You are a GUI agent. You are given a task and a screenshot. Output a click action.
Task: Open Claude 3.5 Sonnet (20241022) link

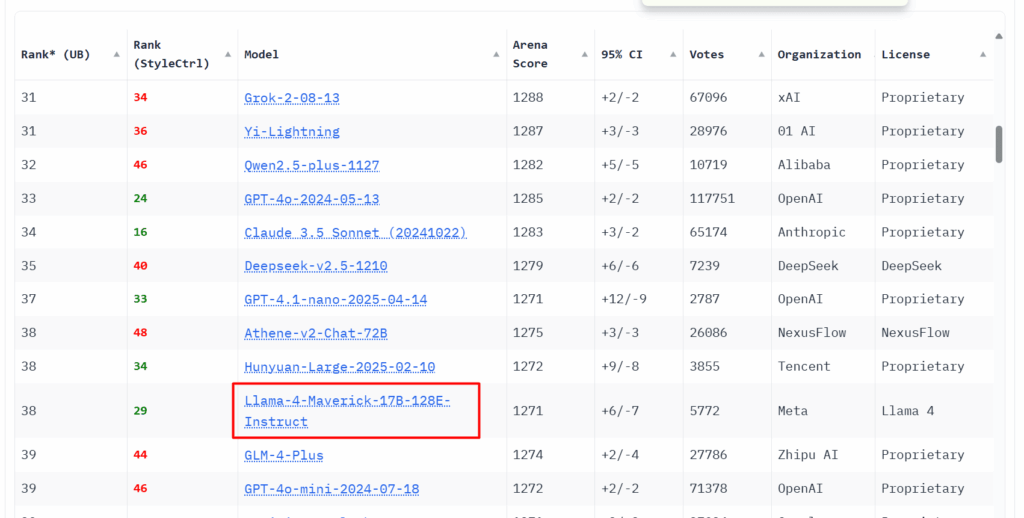coord(355,233)
